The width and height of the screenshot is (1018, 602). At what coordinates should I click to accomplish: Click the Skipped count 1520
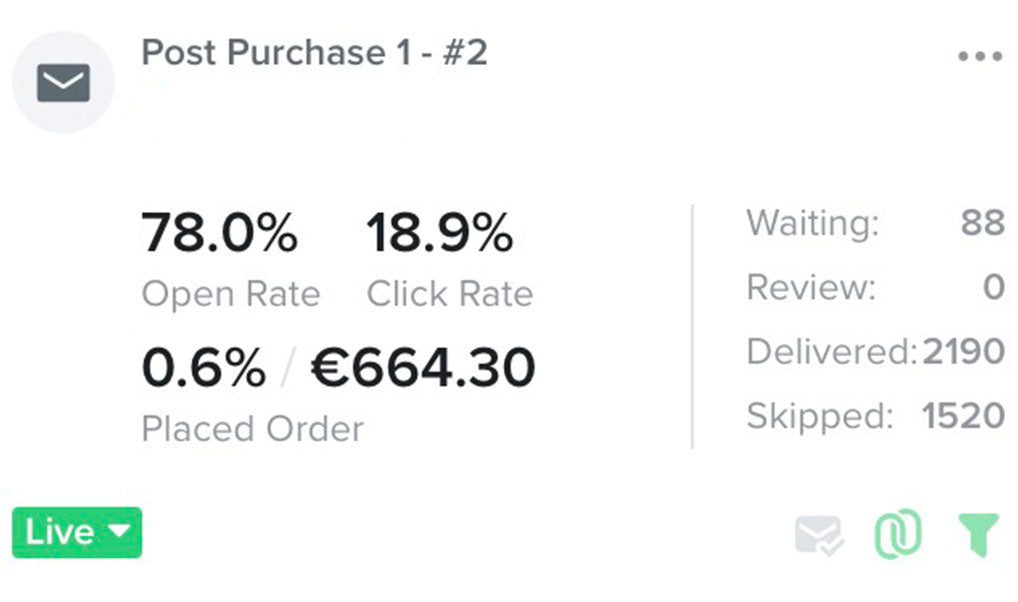pyautogui.click(x=962, y=416)
